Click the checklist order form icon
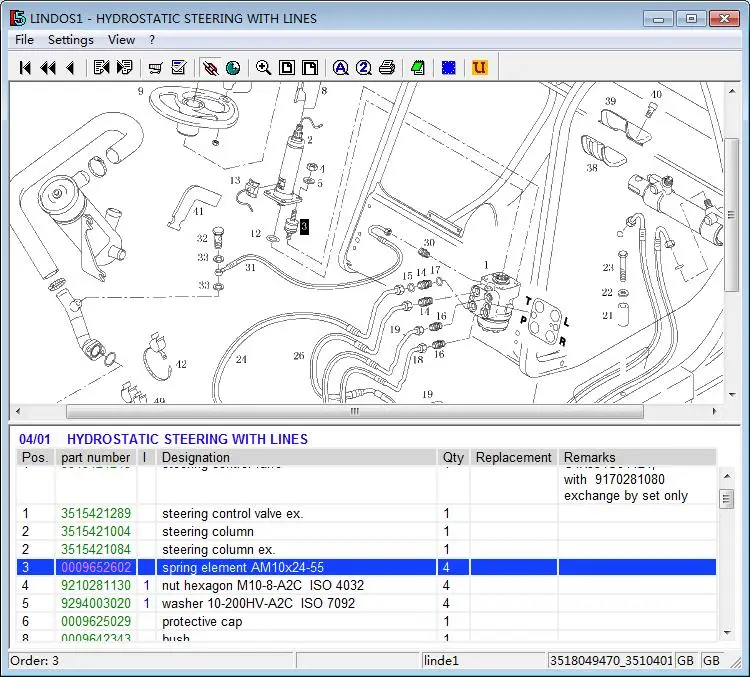750x677 pixels. (x=179, y=67)
